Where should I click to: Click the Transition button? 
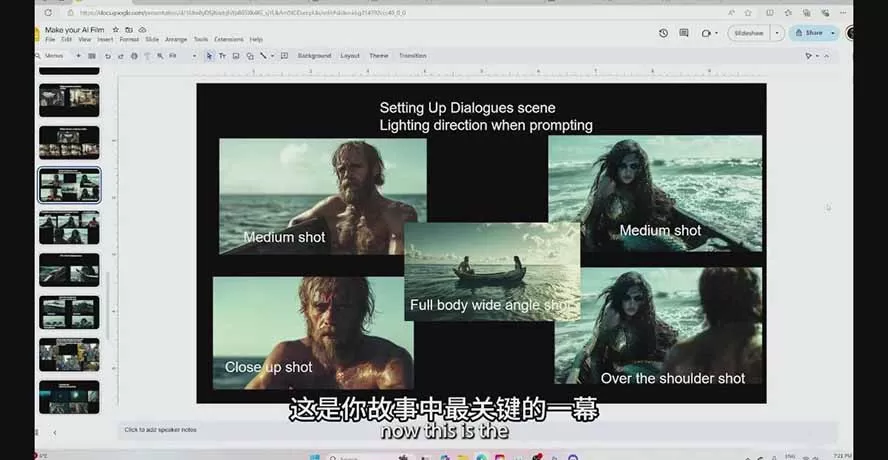tap(412, 56)
